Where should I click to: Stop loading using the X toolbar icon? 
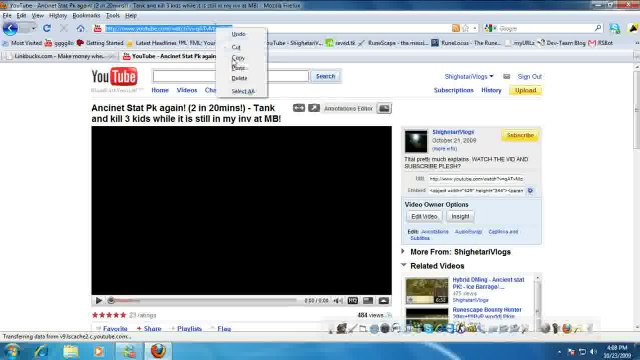(63, 28)
